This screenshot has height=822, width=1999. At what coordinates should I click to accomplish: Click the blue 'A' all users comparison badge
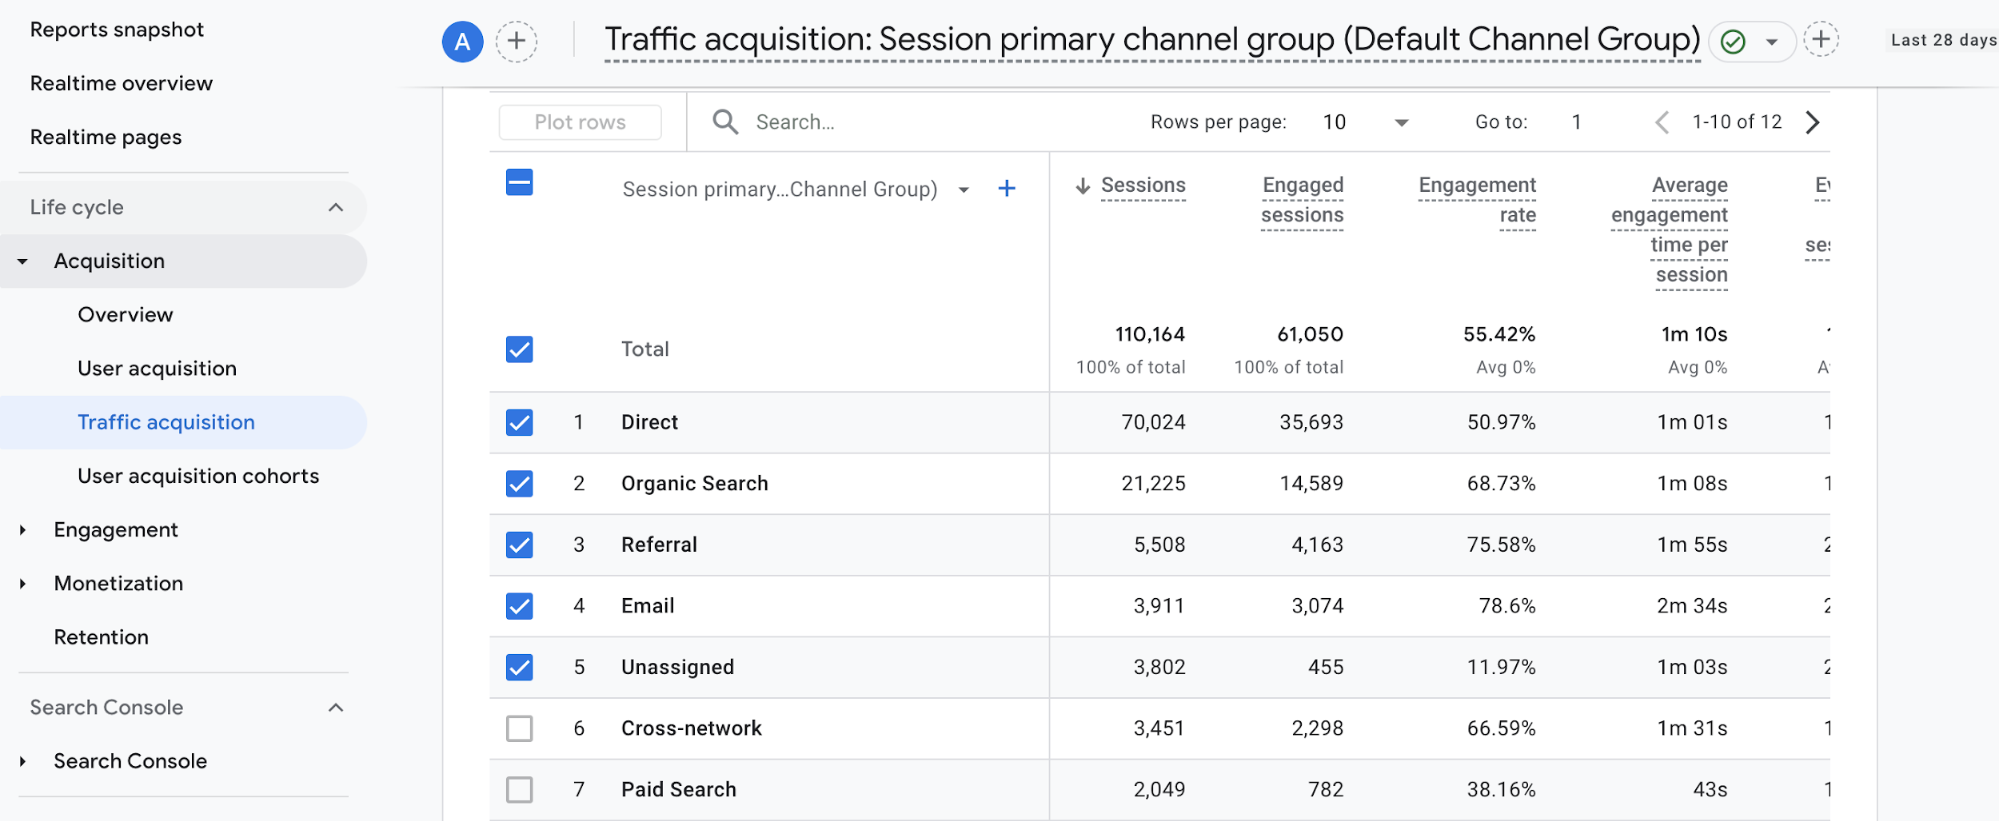[463, 41]
